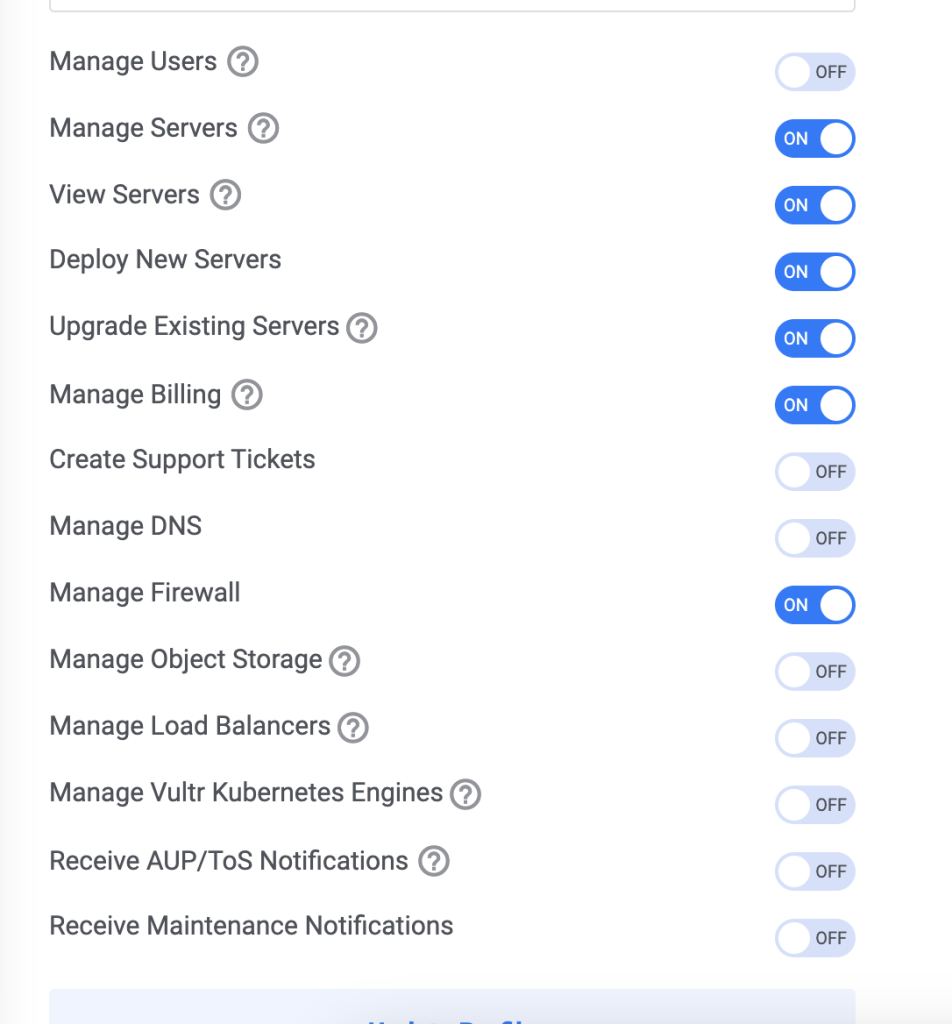Image resolution: width=952 pixels, height=1024 pixels.
Task: Turn off Deploy New Servers permission
Action: pos(815,272)
